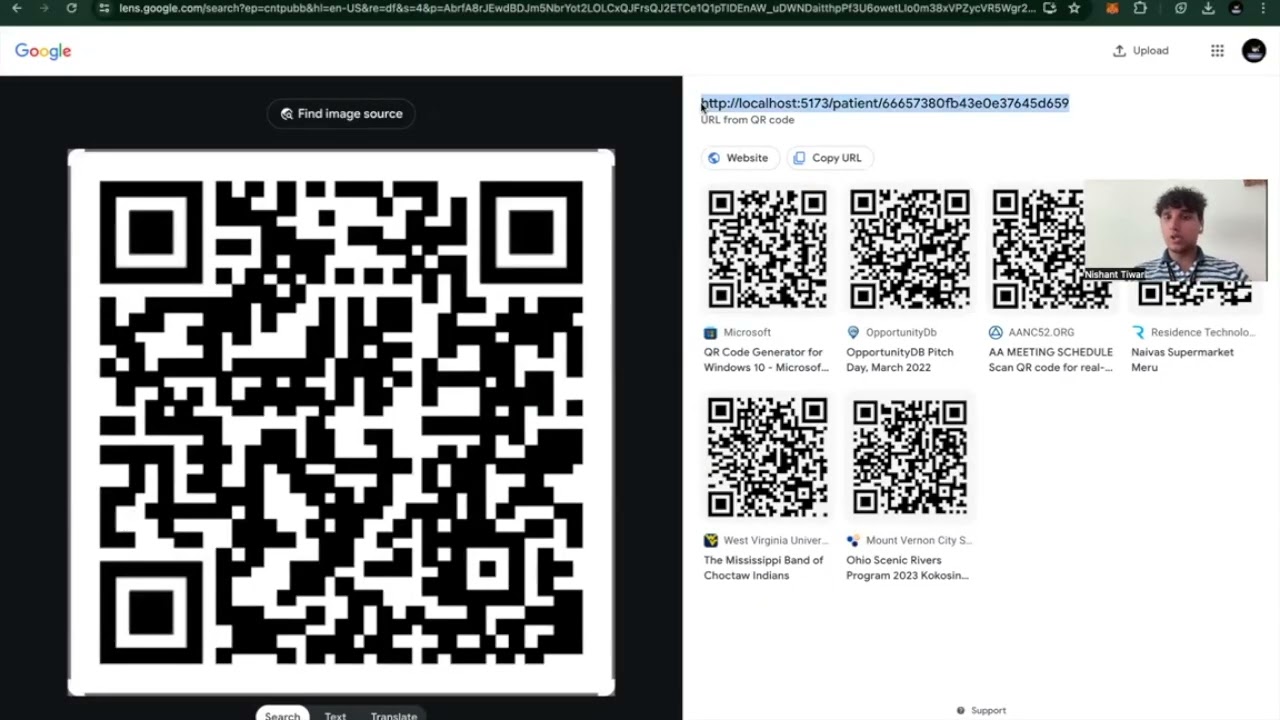Screen dimensions: 1280x720
Task: Click the West Virginia Univer... favicon
Action: (711, 540)
